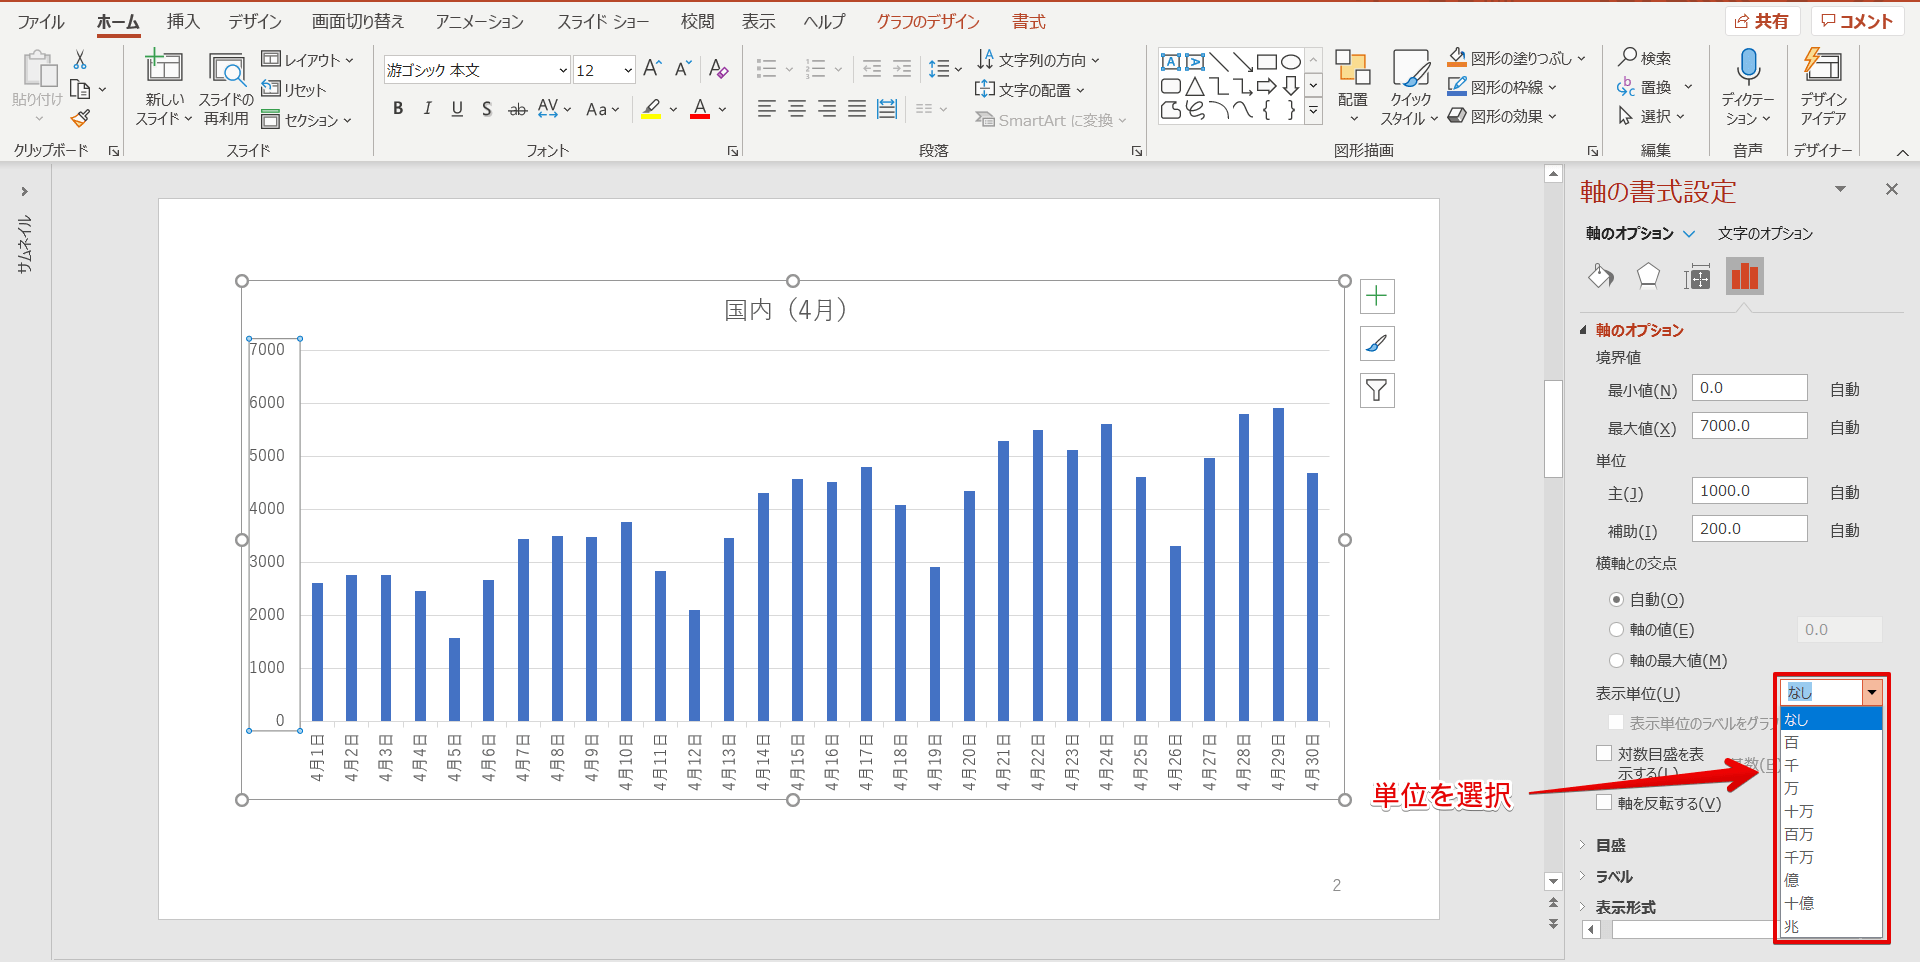Apply text shadow with S icon

click(x=487, y=109)
